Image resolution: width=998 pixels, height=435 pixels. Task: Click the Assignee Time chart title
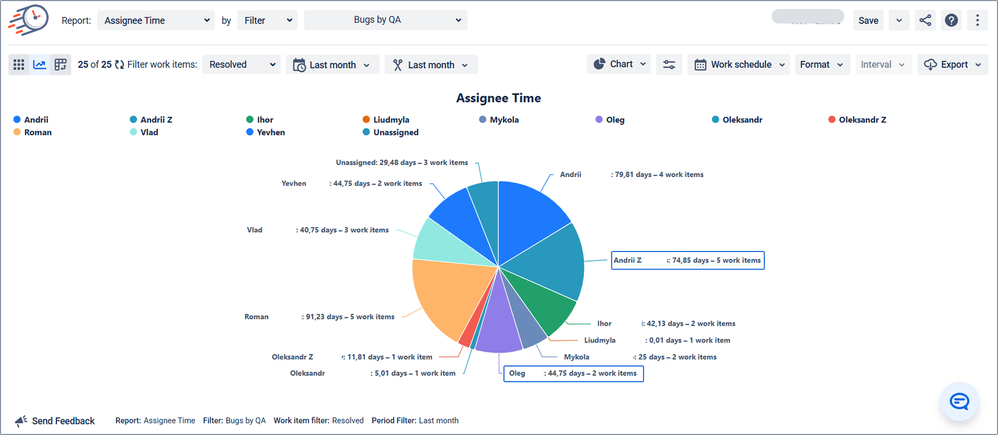pos(499,98)
